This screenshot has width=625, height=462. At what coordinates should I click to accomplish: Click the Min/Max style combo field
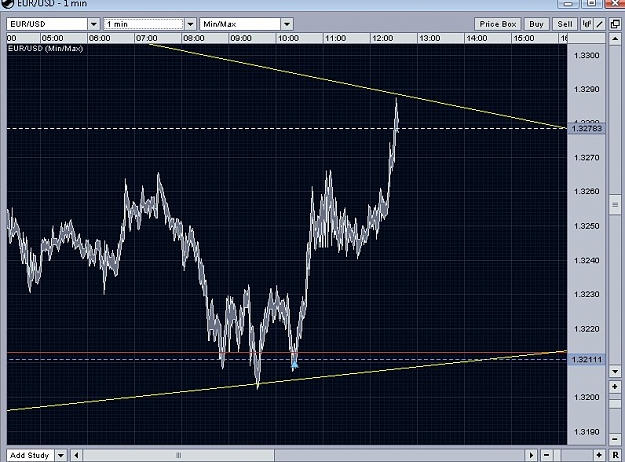[x=240, y=24]
